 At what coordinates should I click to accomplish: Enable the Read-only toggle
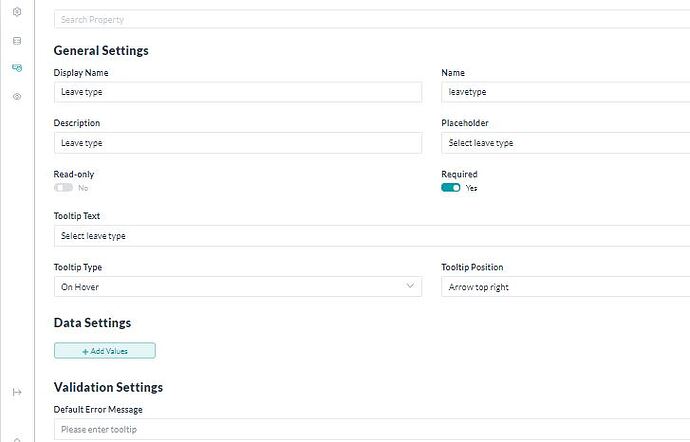(64, 187)
